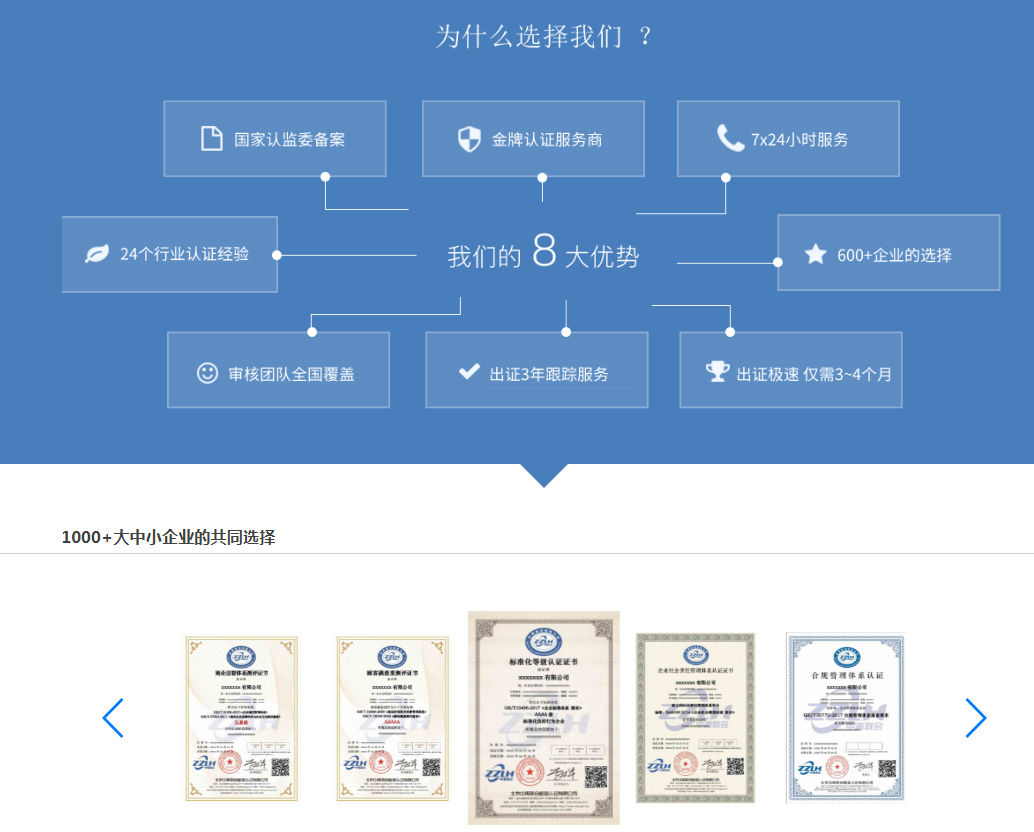Viewport: 1034px width, 832px height.
Task: View the 企业社会责任管理体系 certificate
Action: coord(695,718)
